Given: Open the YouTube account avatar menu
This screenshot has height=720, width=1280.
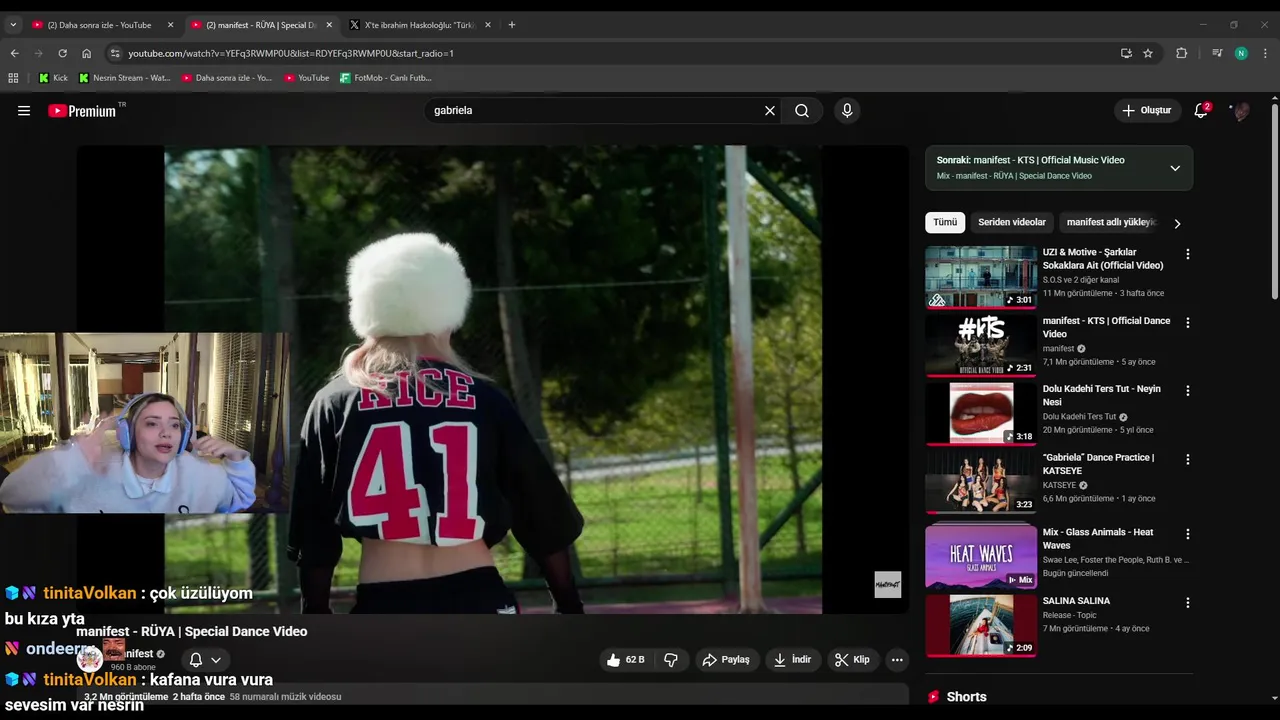Looking at the screenshot, I should coord(1240,111).
